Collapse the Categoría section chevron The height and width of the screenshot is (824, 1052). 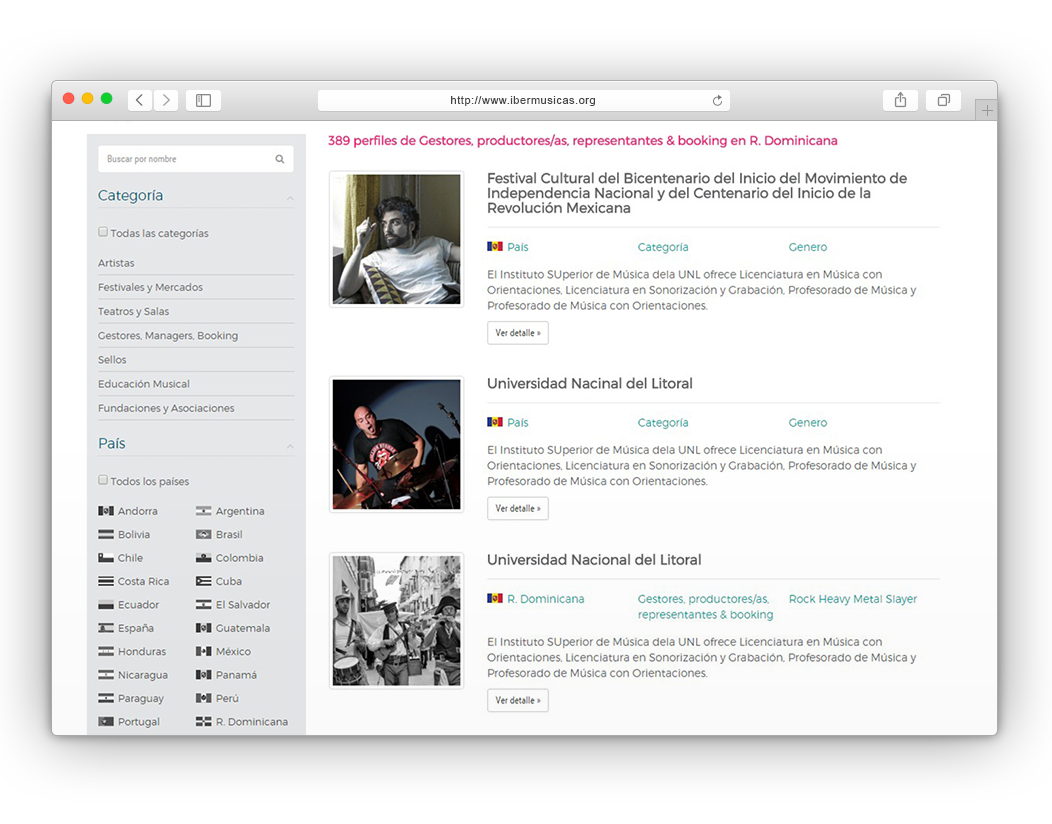[290, 198]
